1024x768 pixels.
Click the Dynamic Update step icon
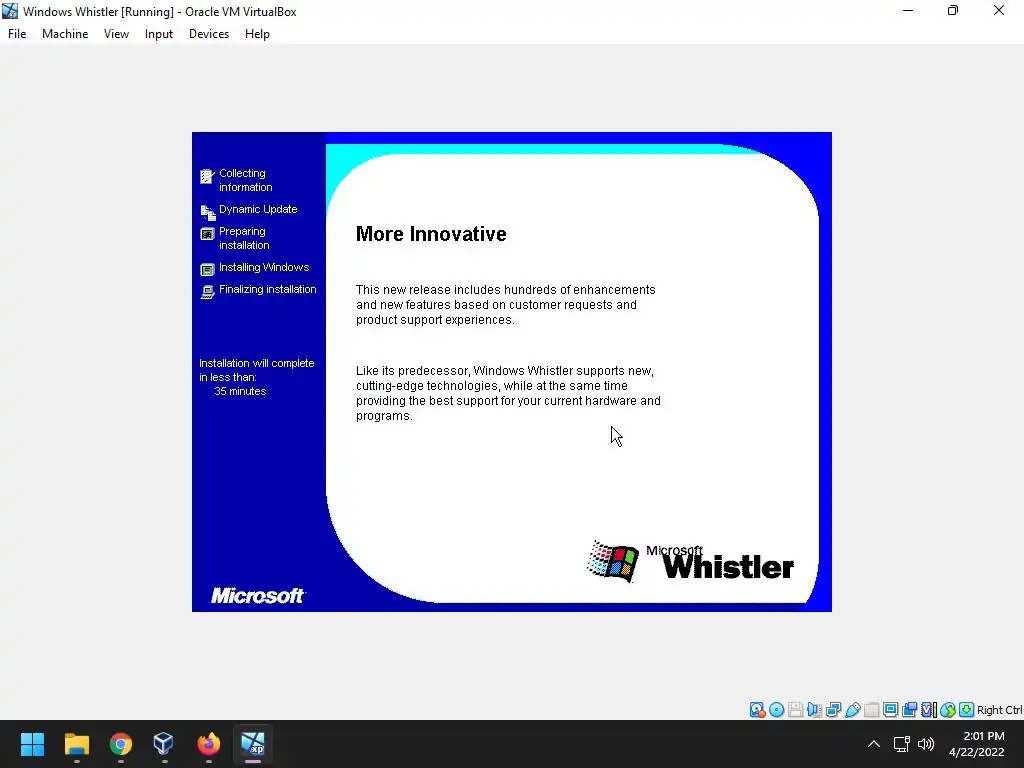[208, 212]
